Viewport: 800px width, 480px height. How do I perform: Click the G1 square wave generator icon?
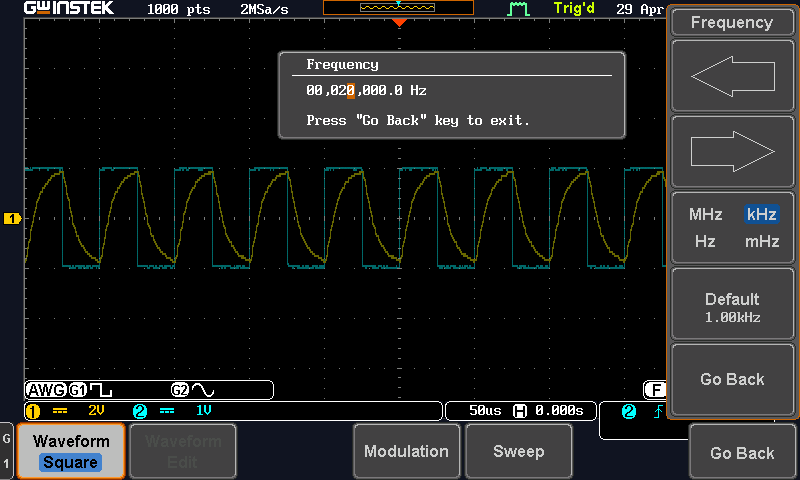[89, 390]
